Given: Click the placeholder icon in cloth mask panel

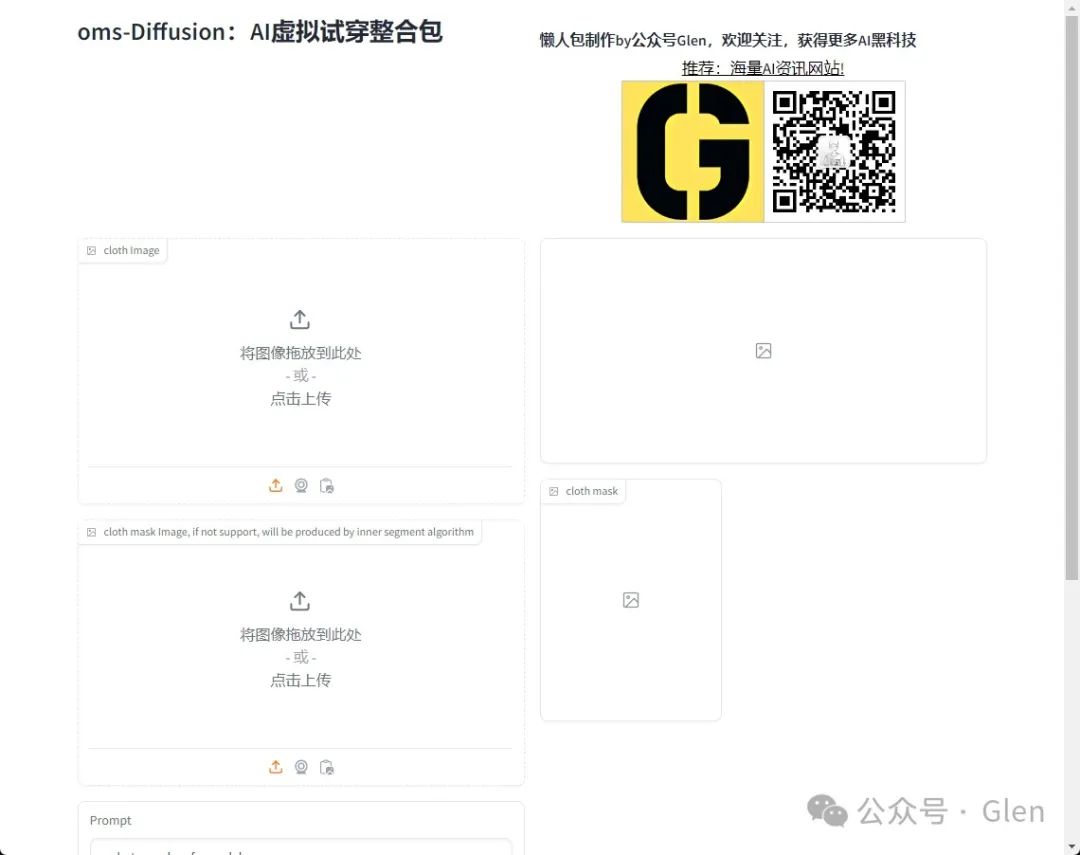Looking at the screenshot, I should (630, 600).
